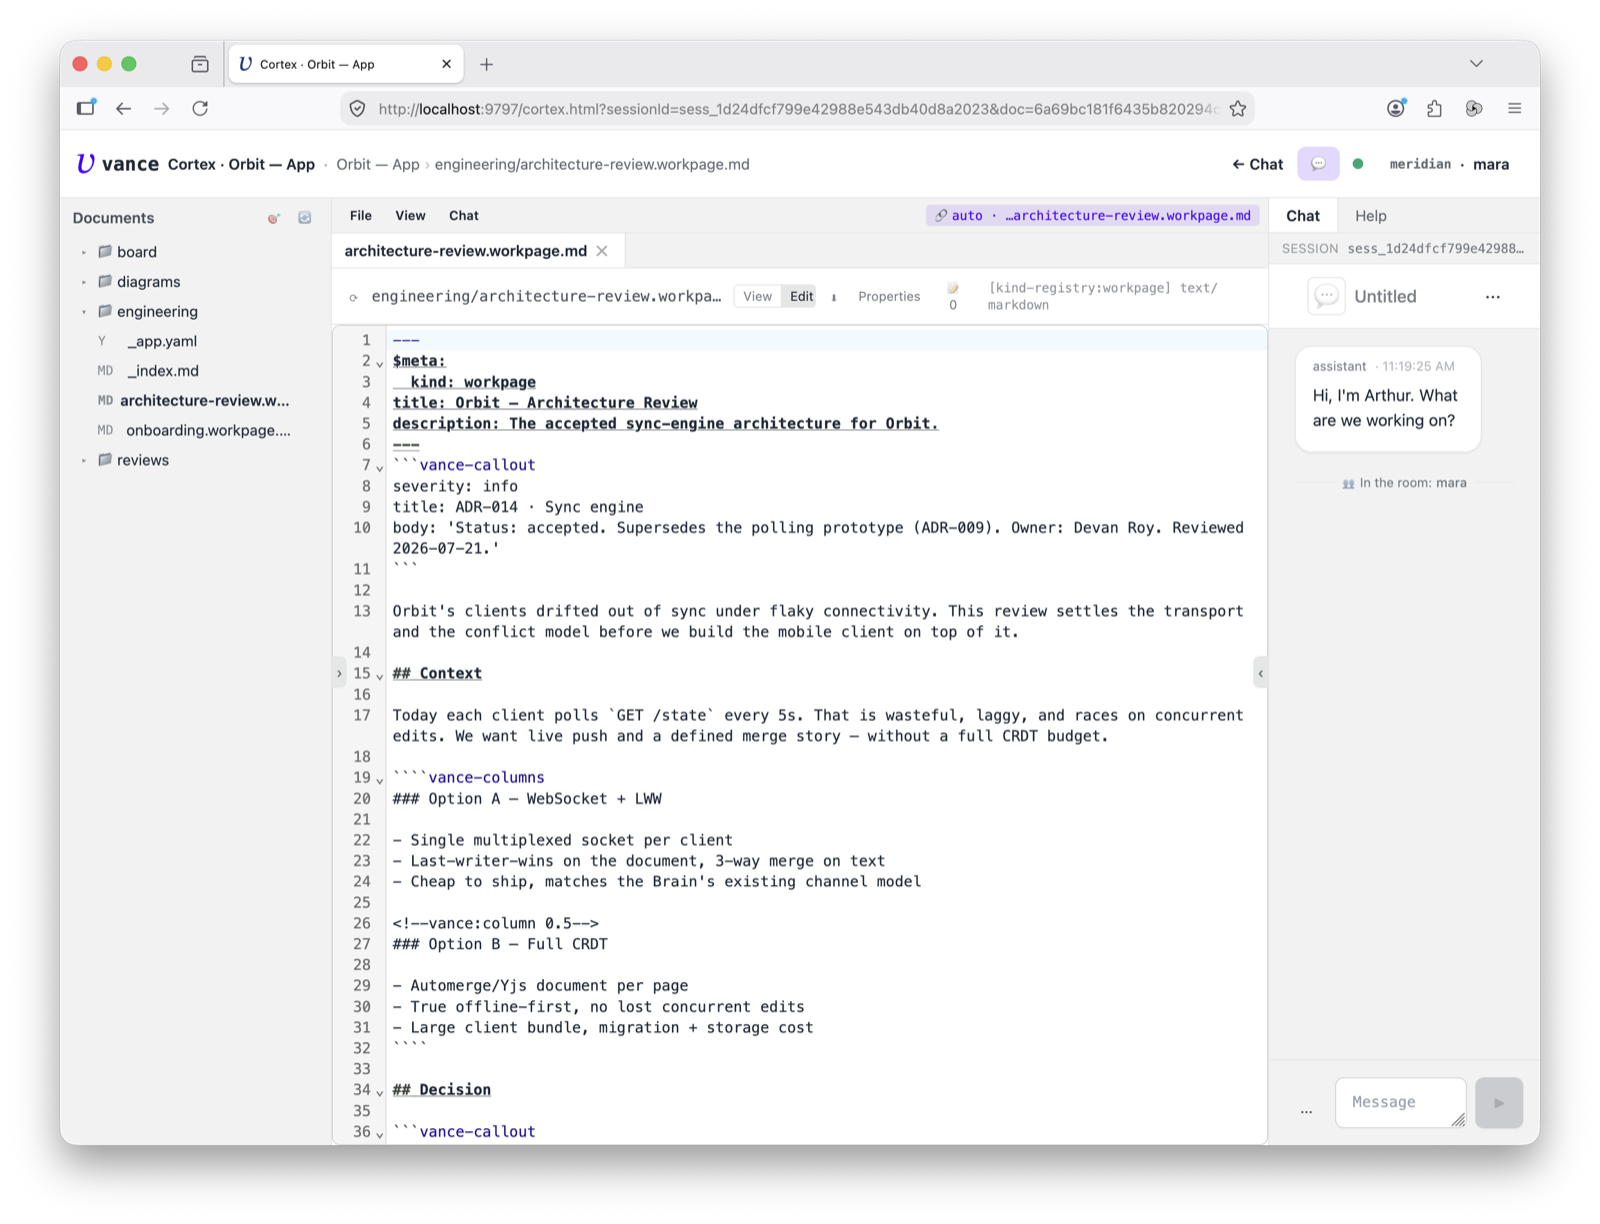The width and height of the screenshot is (1600, 1224).
Task: Click the send arrow button
Action: coord(1498,1102)
